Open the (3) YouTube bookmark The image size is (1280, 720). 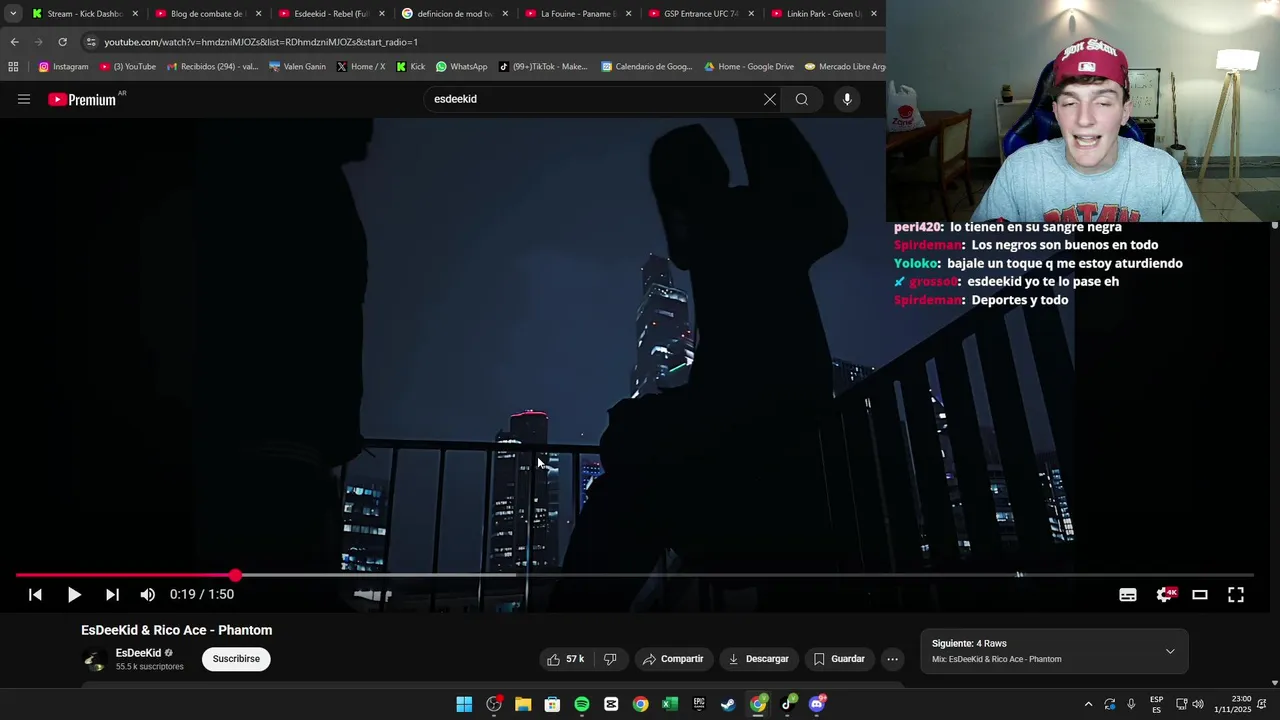coord(127,67)
